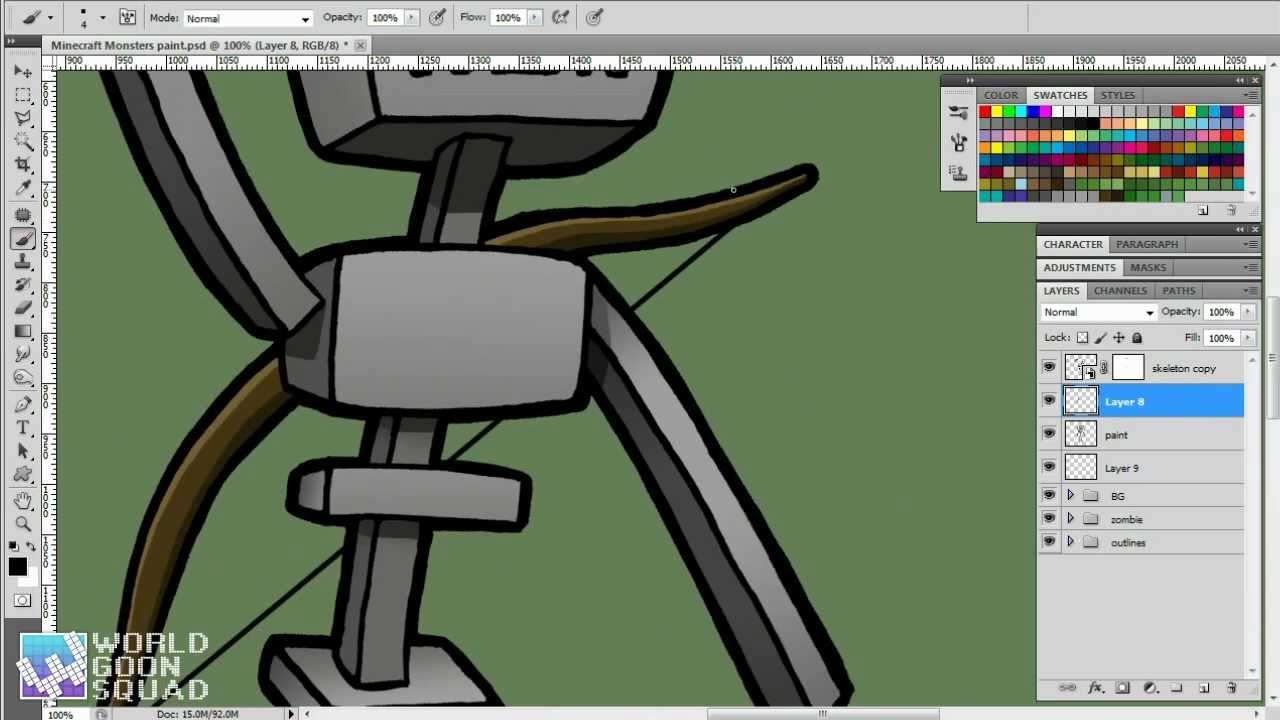Select the Rectangular Marquee tool
Screen dimensions: 1280x720
(24, 95)
